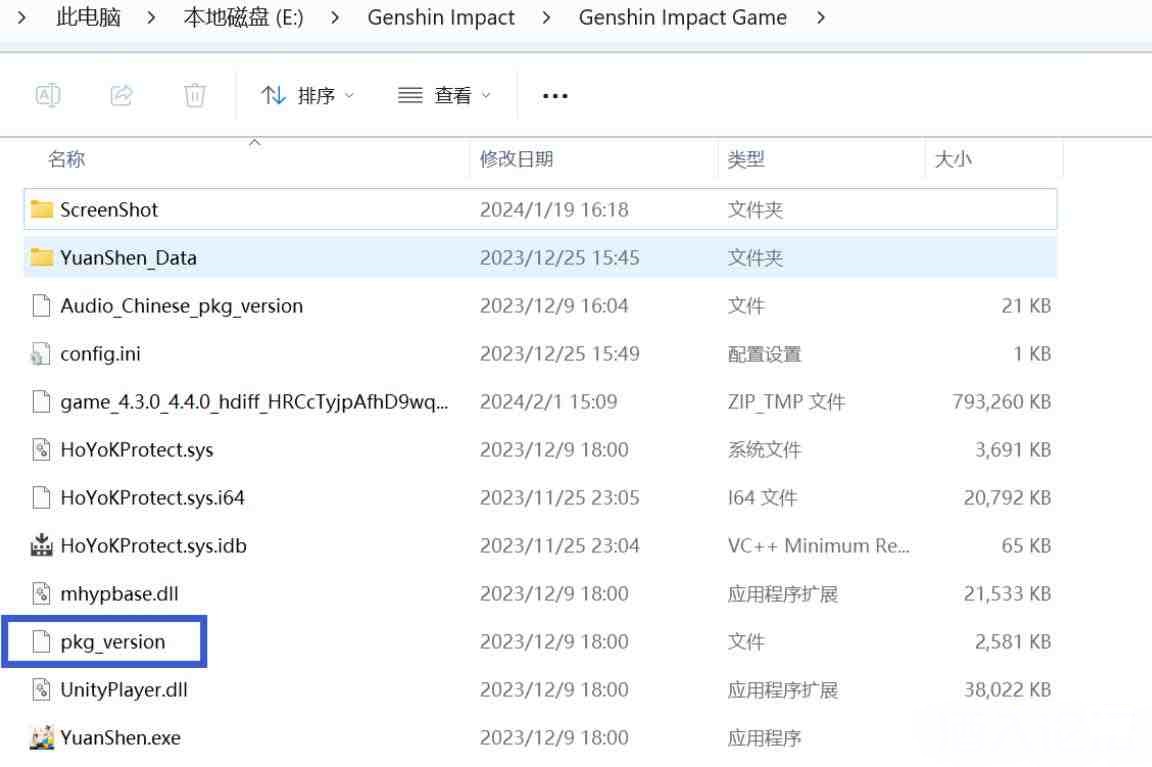Viewport: 1152px width, 767px height.
Task: Select the Audio_Chinese_pkg_version file name
Action: [181, 306]
